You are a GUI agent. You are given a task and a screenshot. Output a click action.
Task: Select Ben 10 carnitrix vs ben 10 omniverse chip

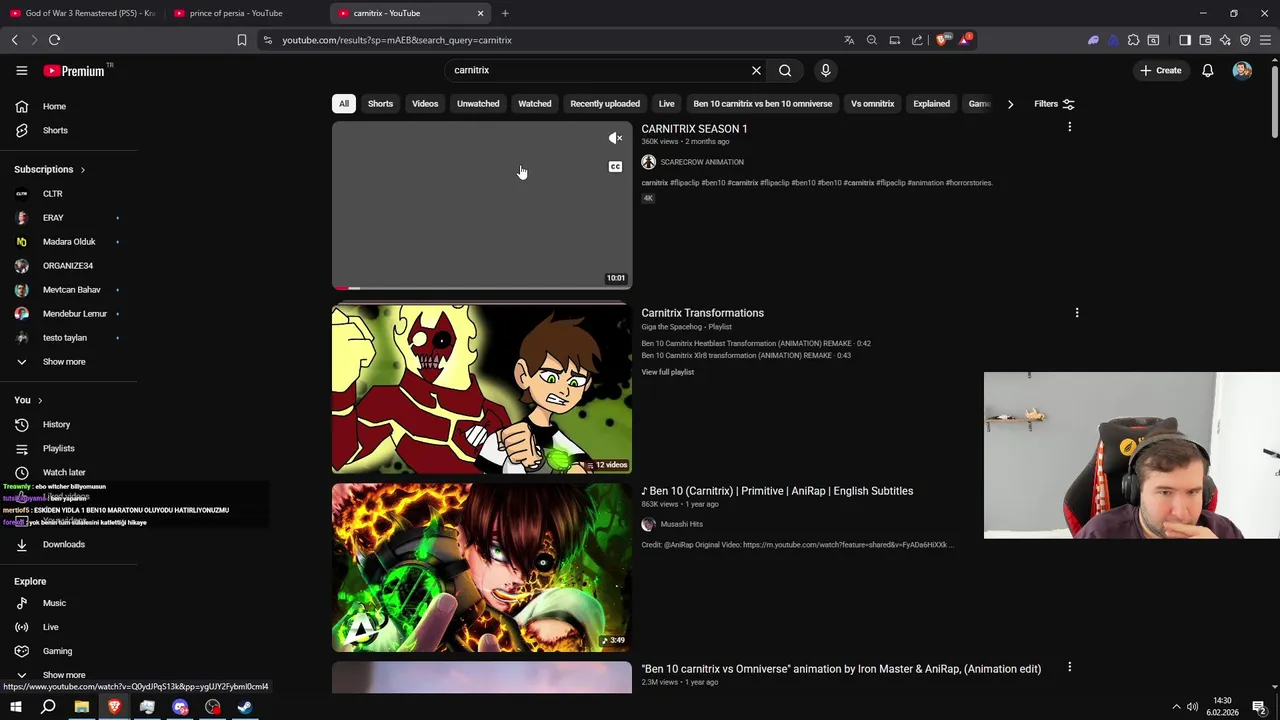pos(762,103)
